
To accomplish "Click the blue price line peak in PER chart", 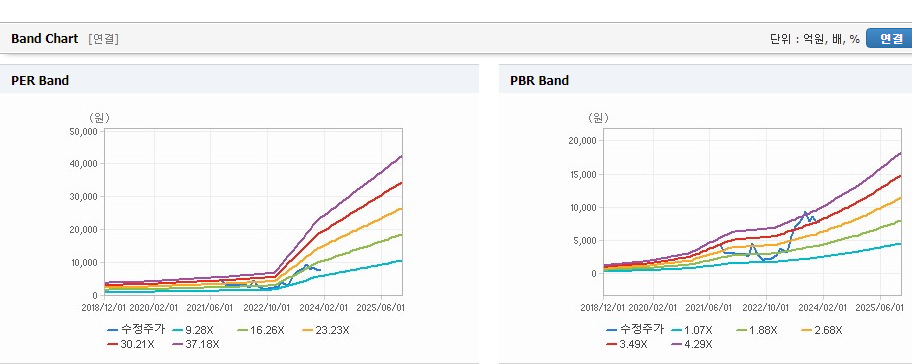I will click(x=306, y=265).
